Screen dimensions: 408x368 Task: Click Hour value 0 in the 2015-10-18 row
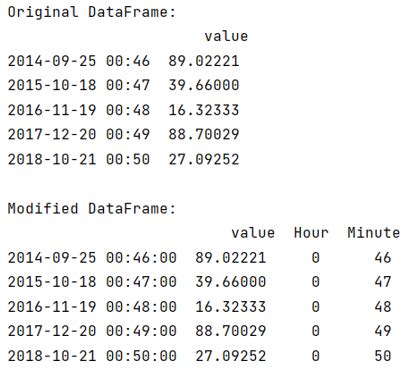tap(316, 282)
